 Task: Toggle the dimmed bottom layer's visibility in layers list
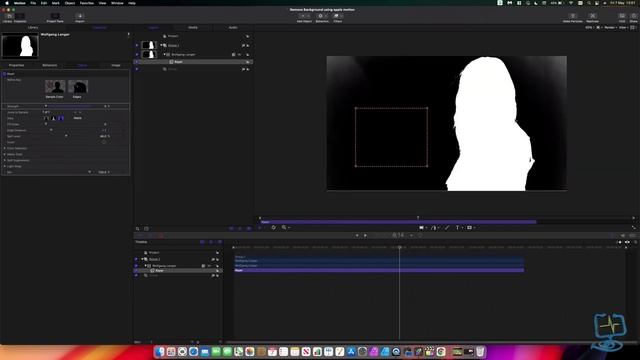tap(137, 69)
